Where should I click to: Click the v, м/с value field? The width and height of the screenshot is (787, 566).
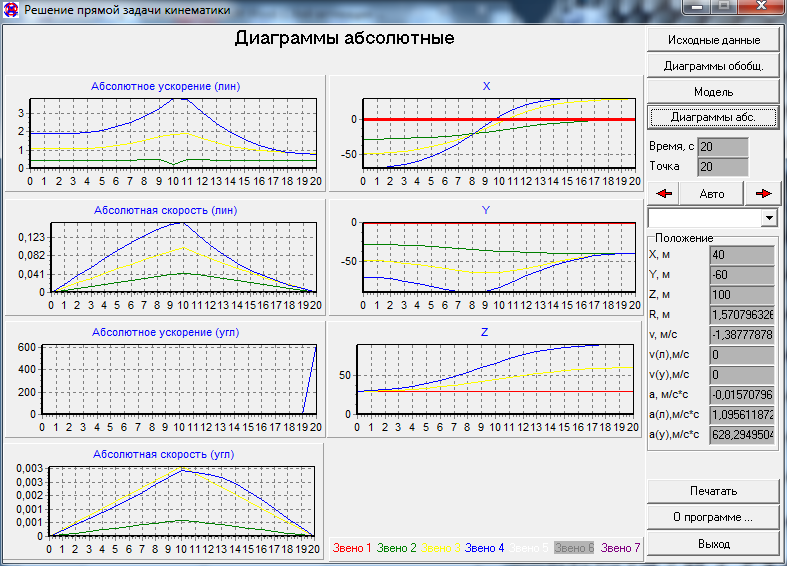[x=742, y=335]
